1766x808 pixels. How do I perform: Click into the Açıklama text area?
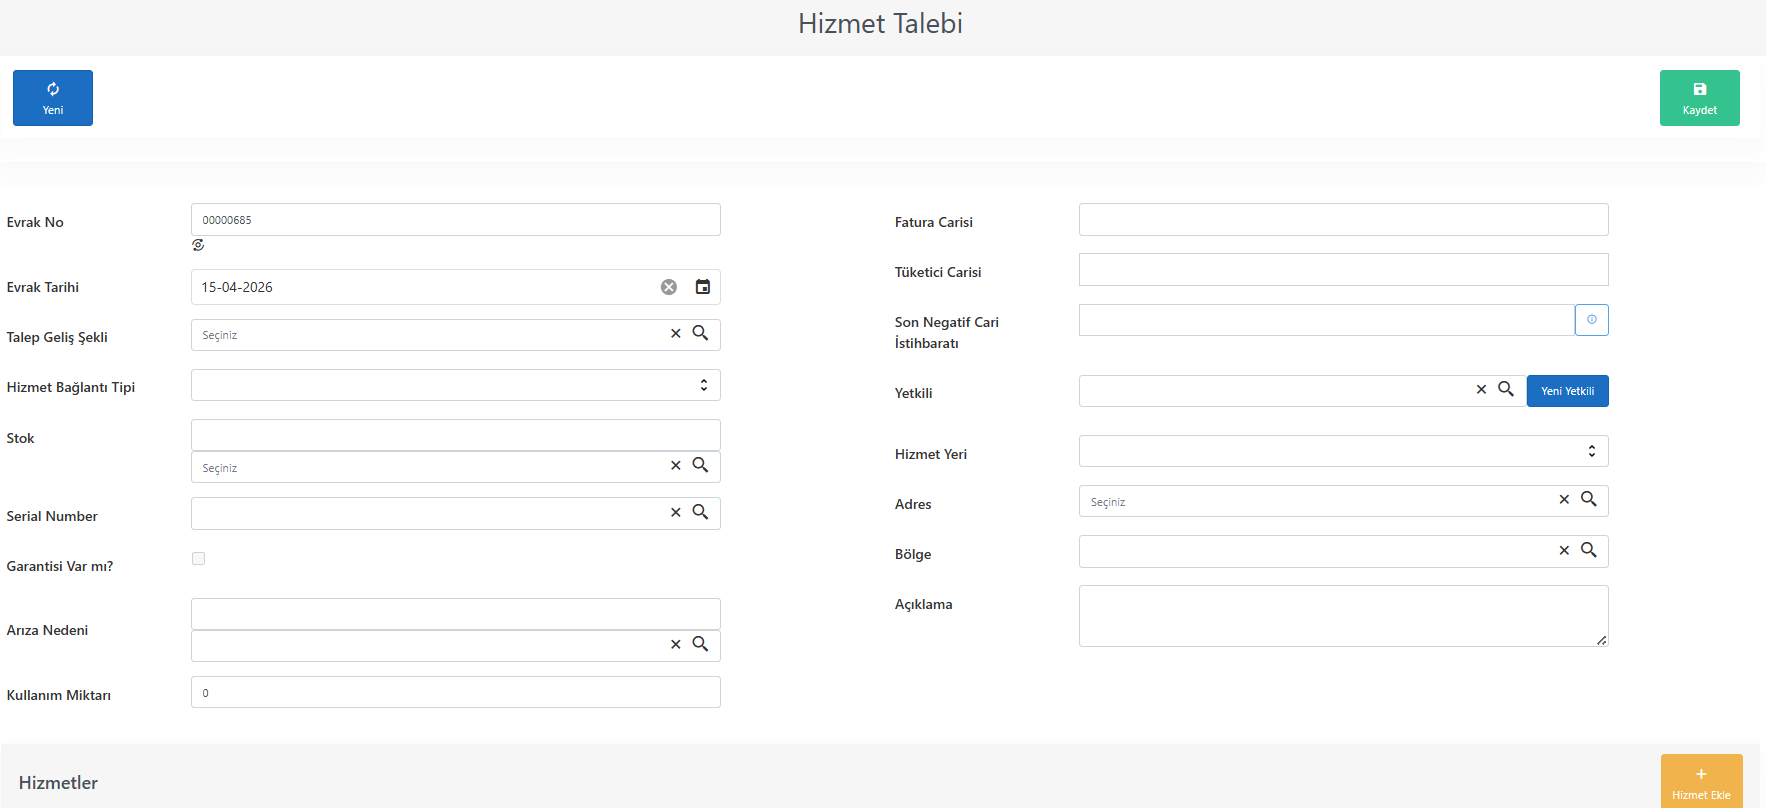(1344, 616)
